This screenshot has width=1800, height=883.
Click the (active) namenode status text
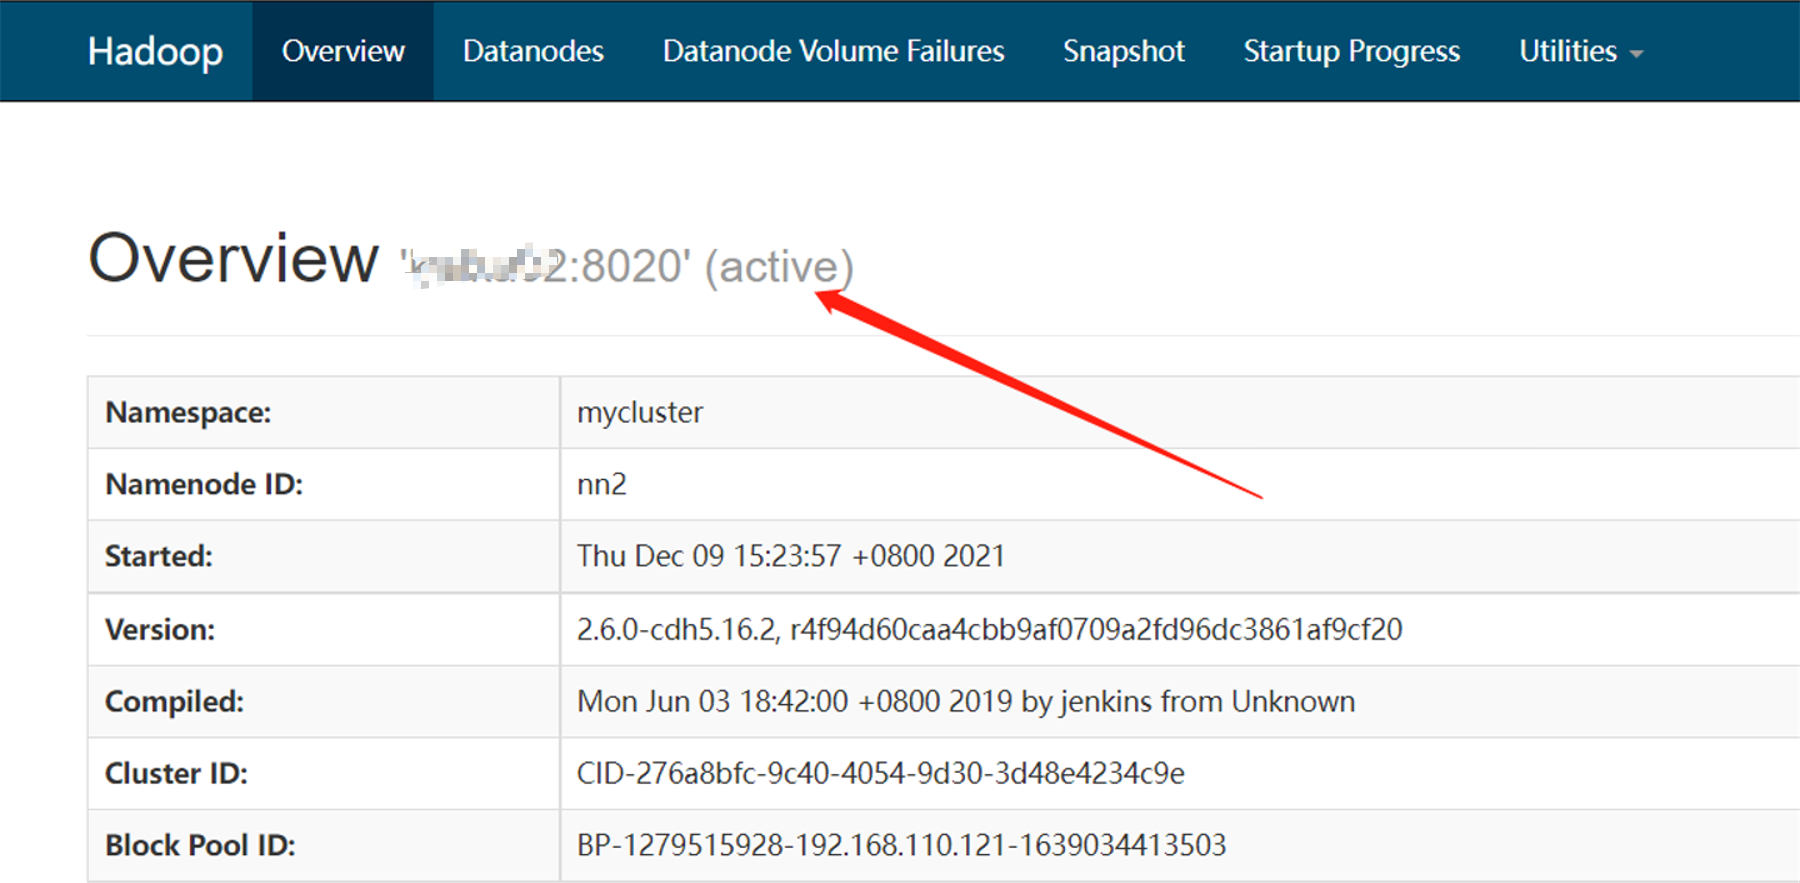click(779, 267)
